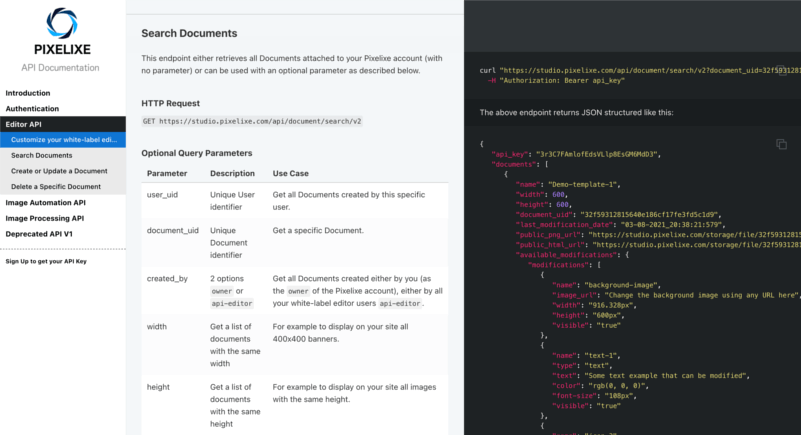Screen dimensions: 801x435
Task: Click the Description column header
Action: 232,174
